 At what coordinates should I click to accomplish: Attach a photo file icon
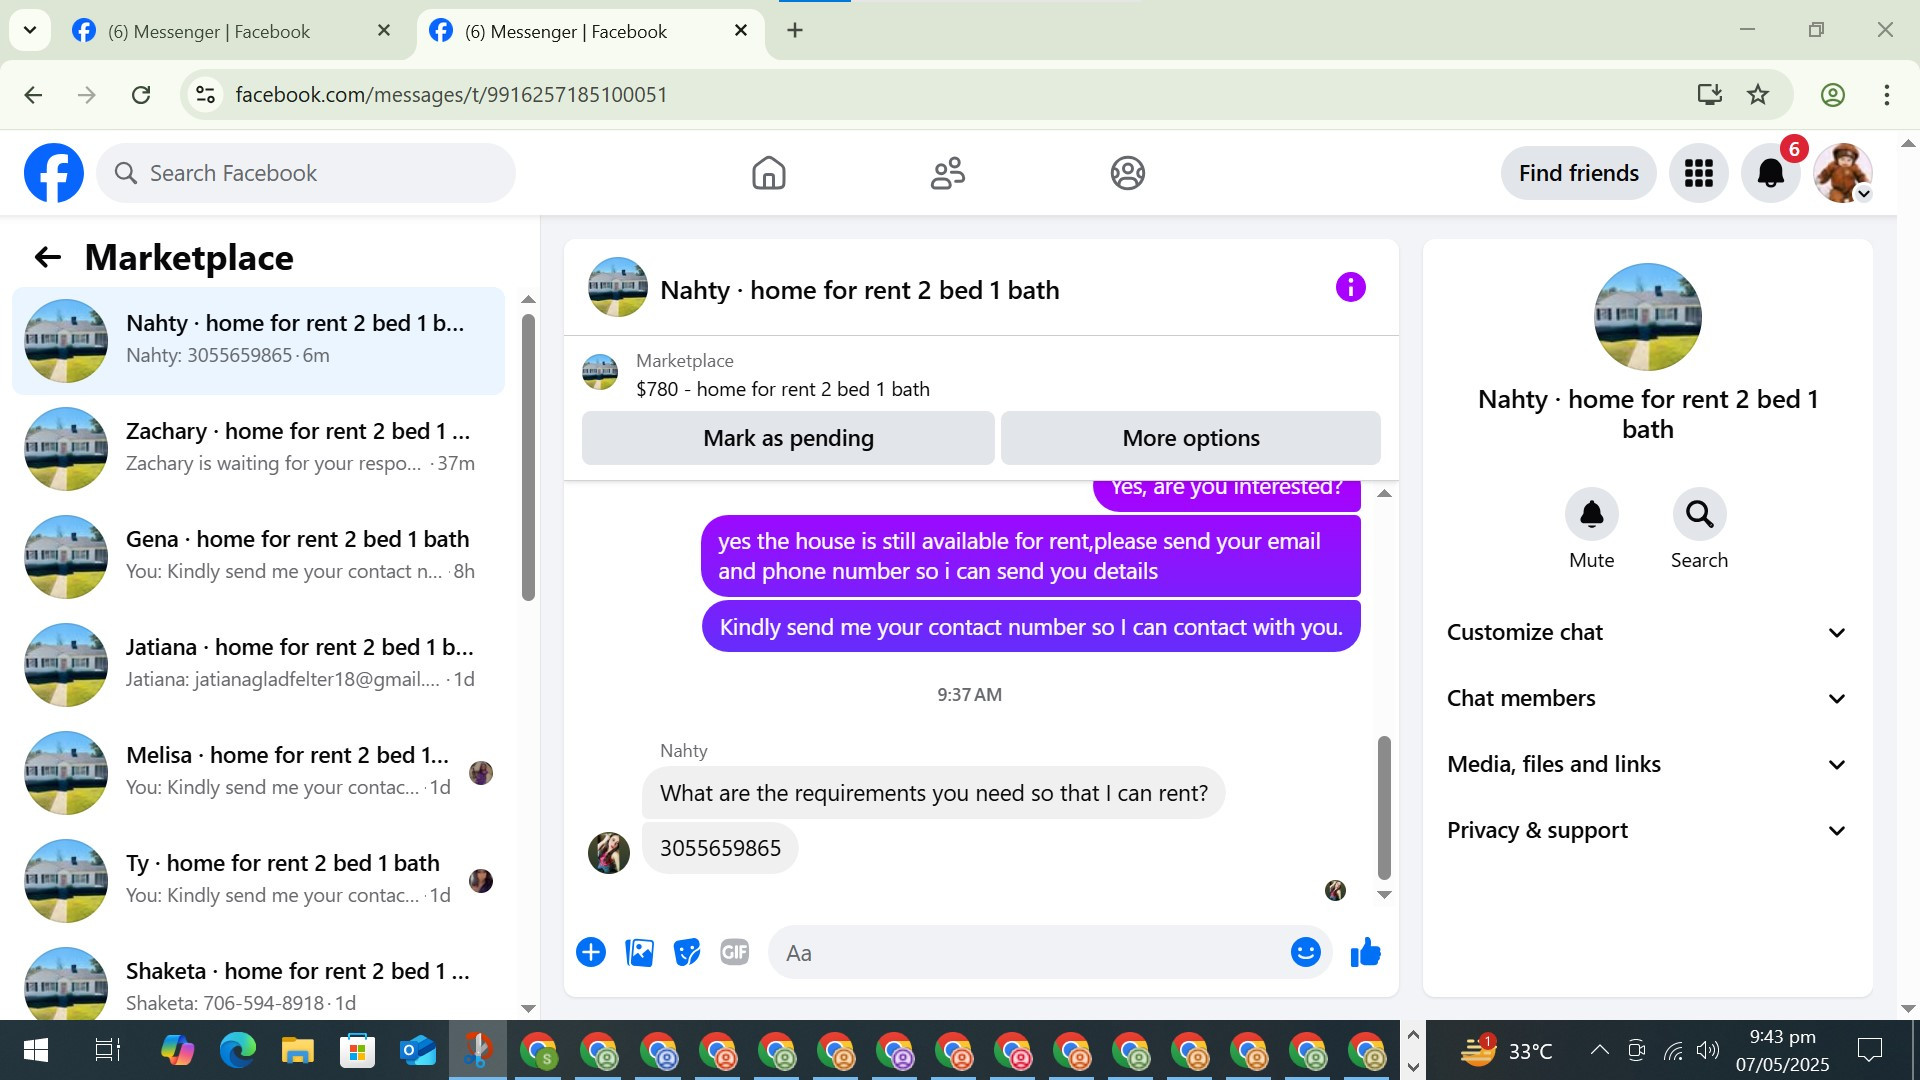tap(639, 953)
